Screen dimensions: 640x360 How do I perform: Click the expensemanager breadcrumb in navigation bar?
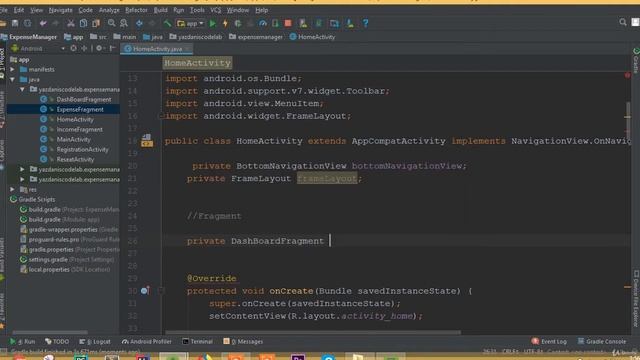point(256,37)
